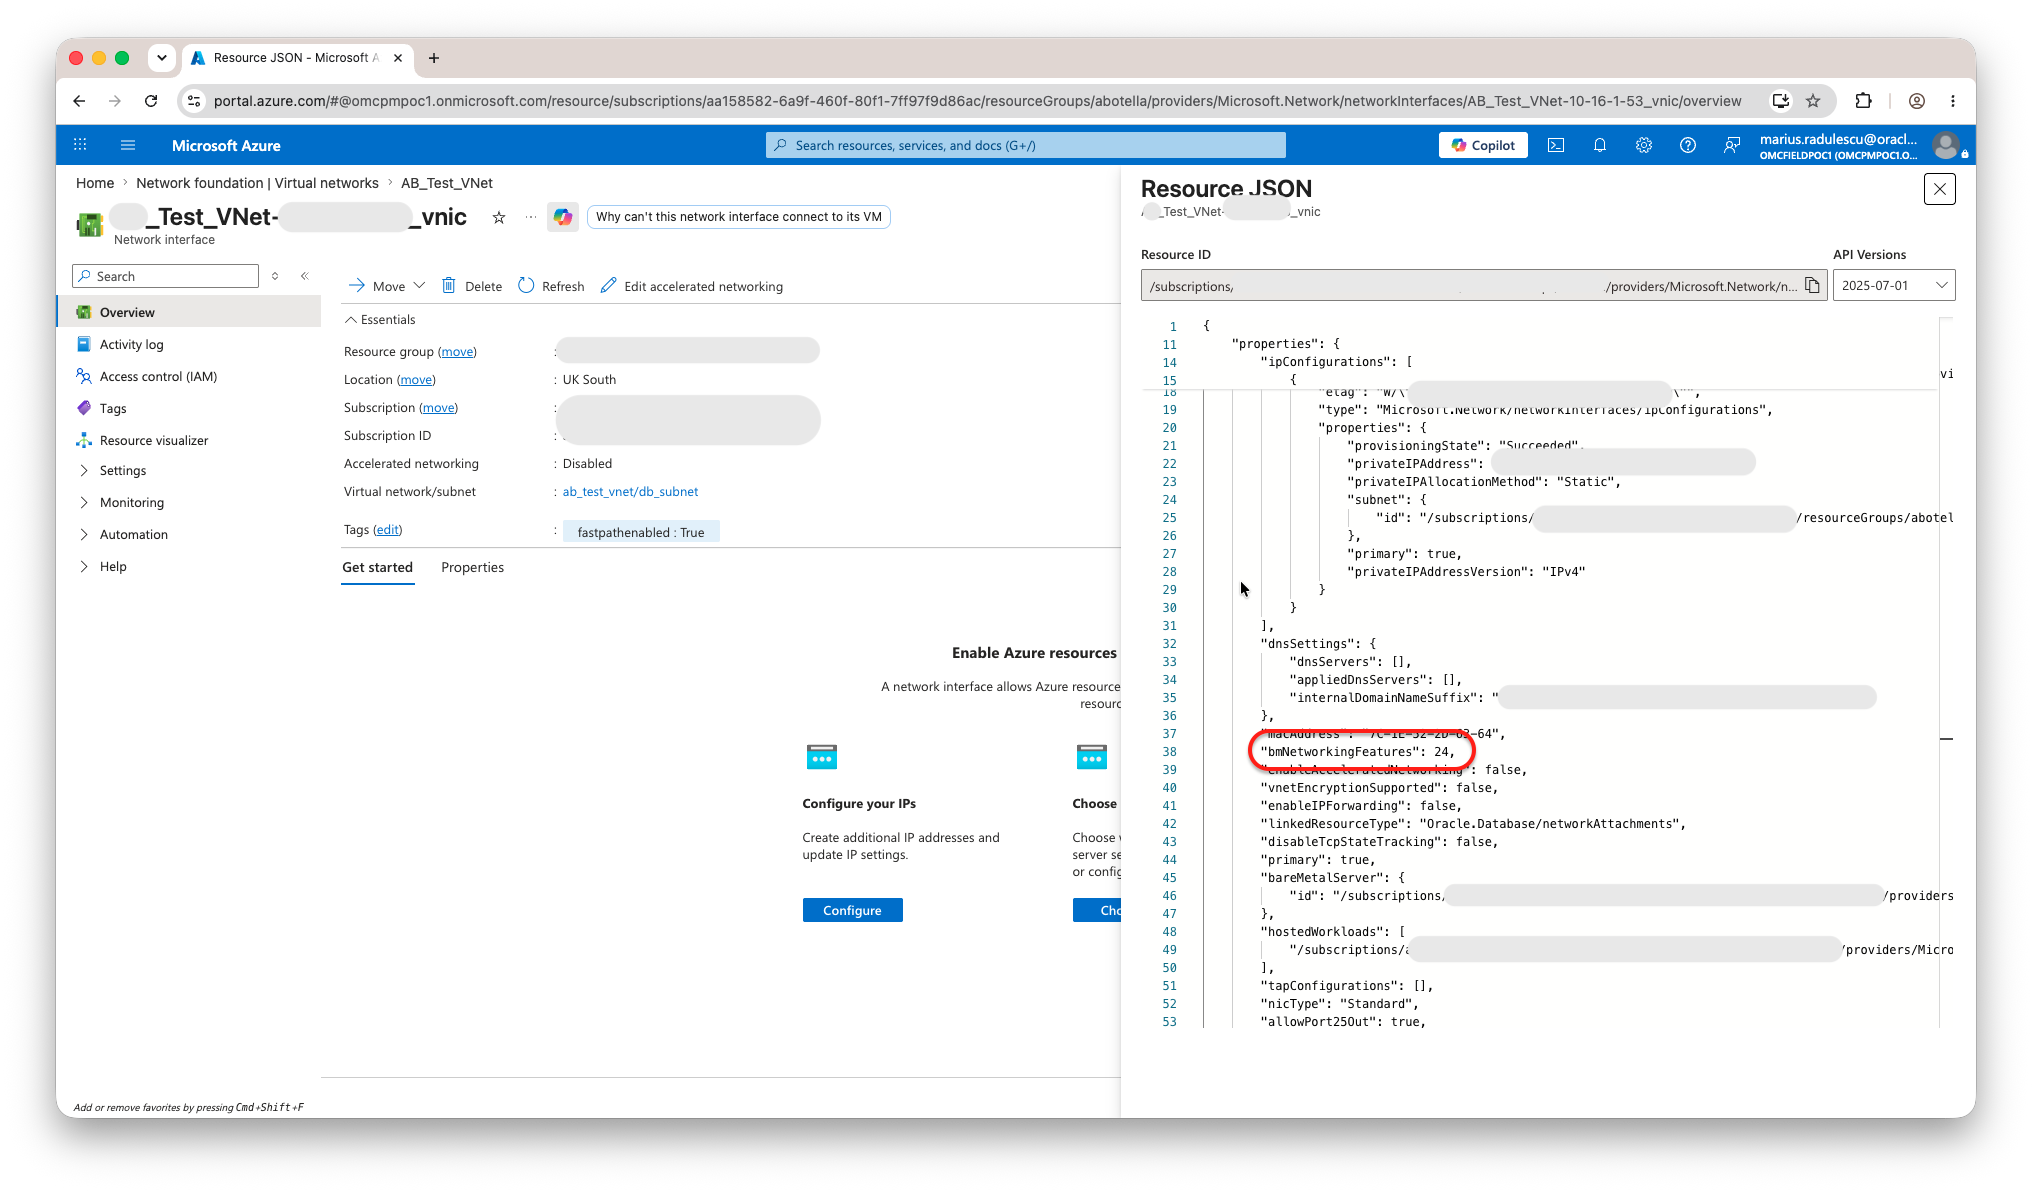Open Resource visualizer

tap(154, 440)
